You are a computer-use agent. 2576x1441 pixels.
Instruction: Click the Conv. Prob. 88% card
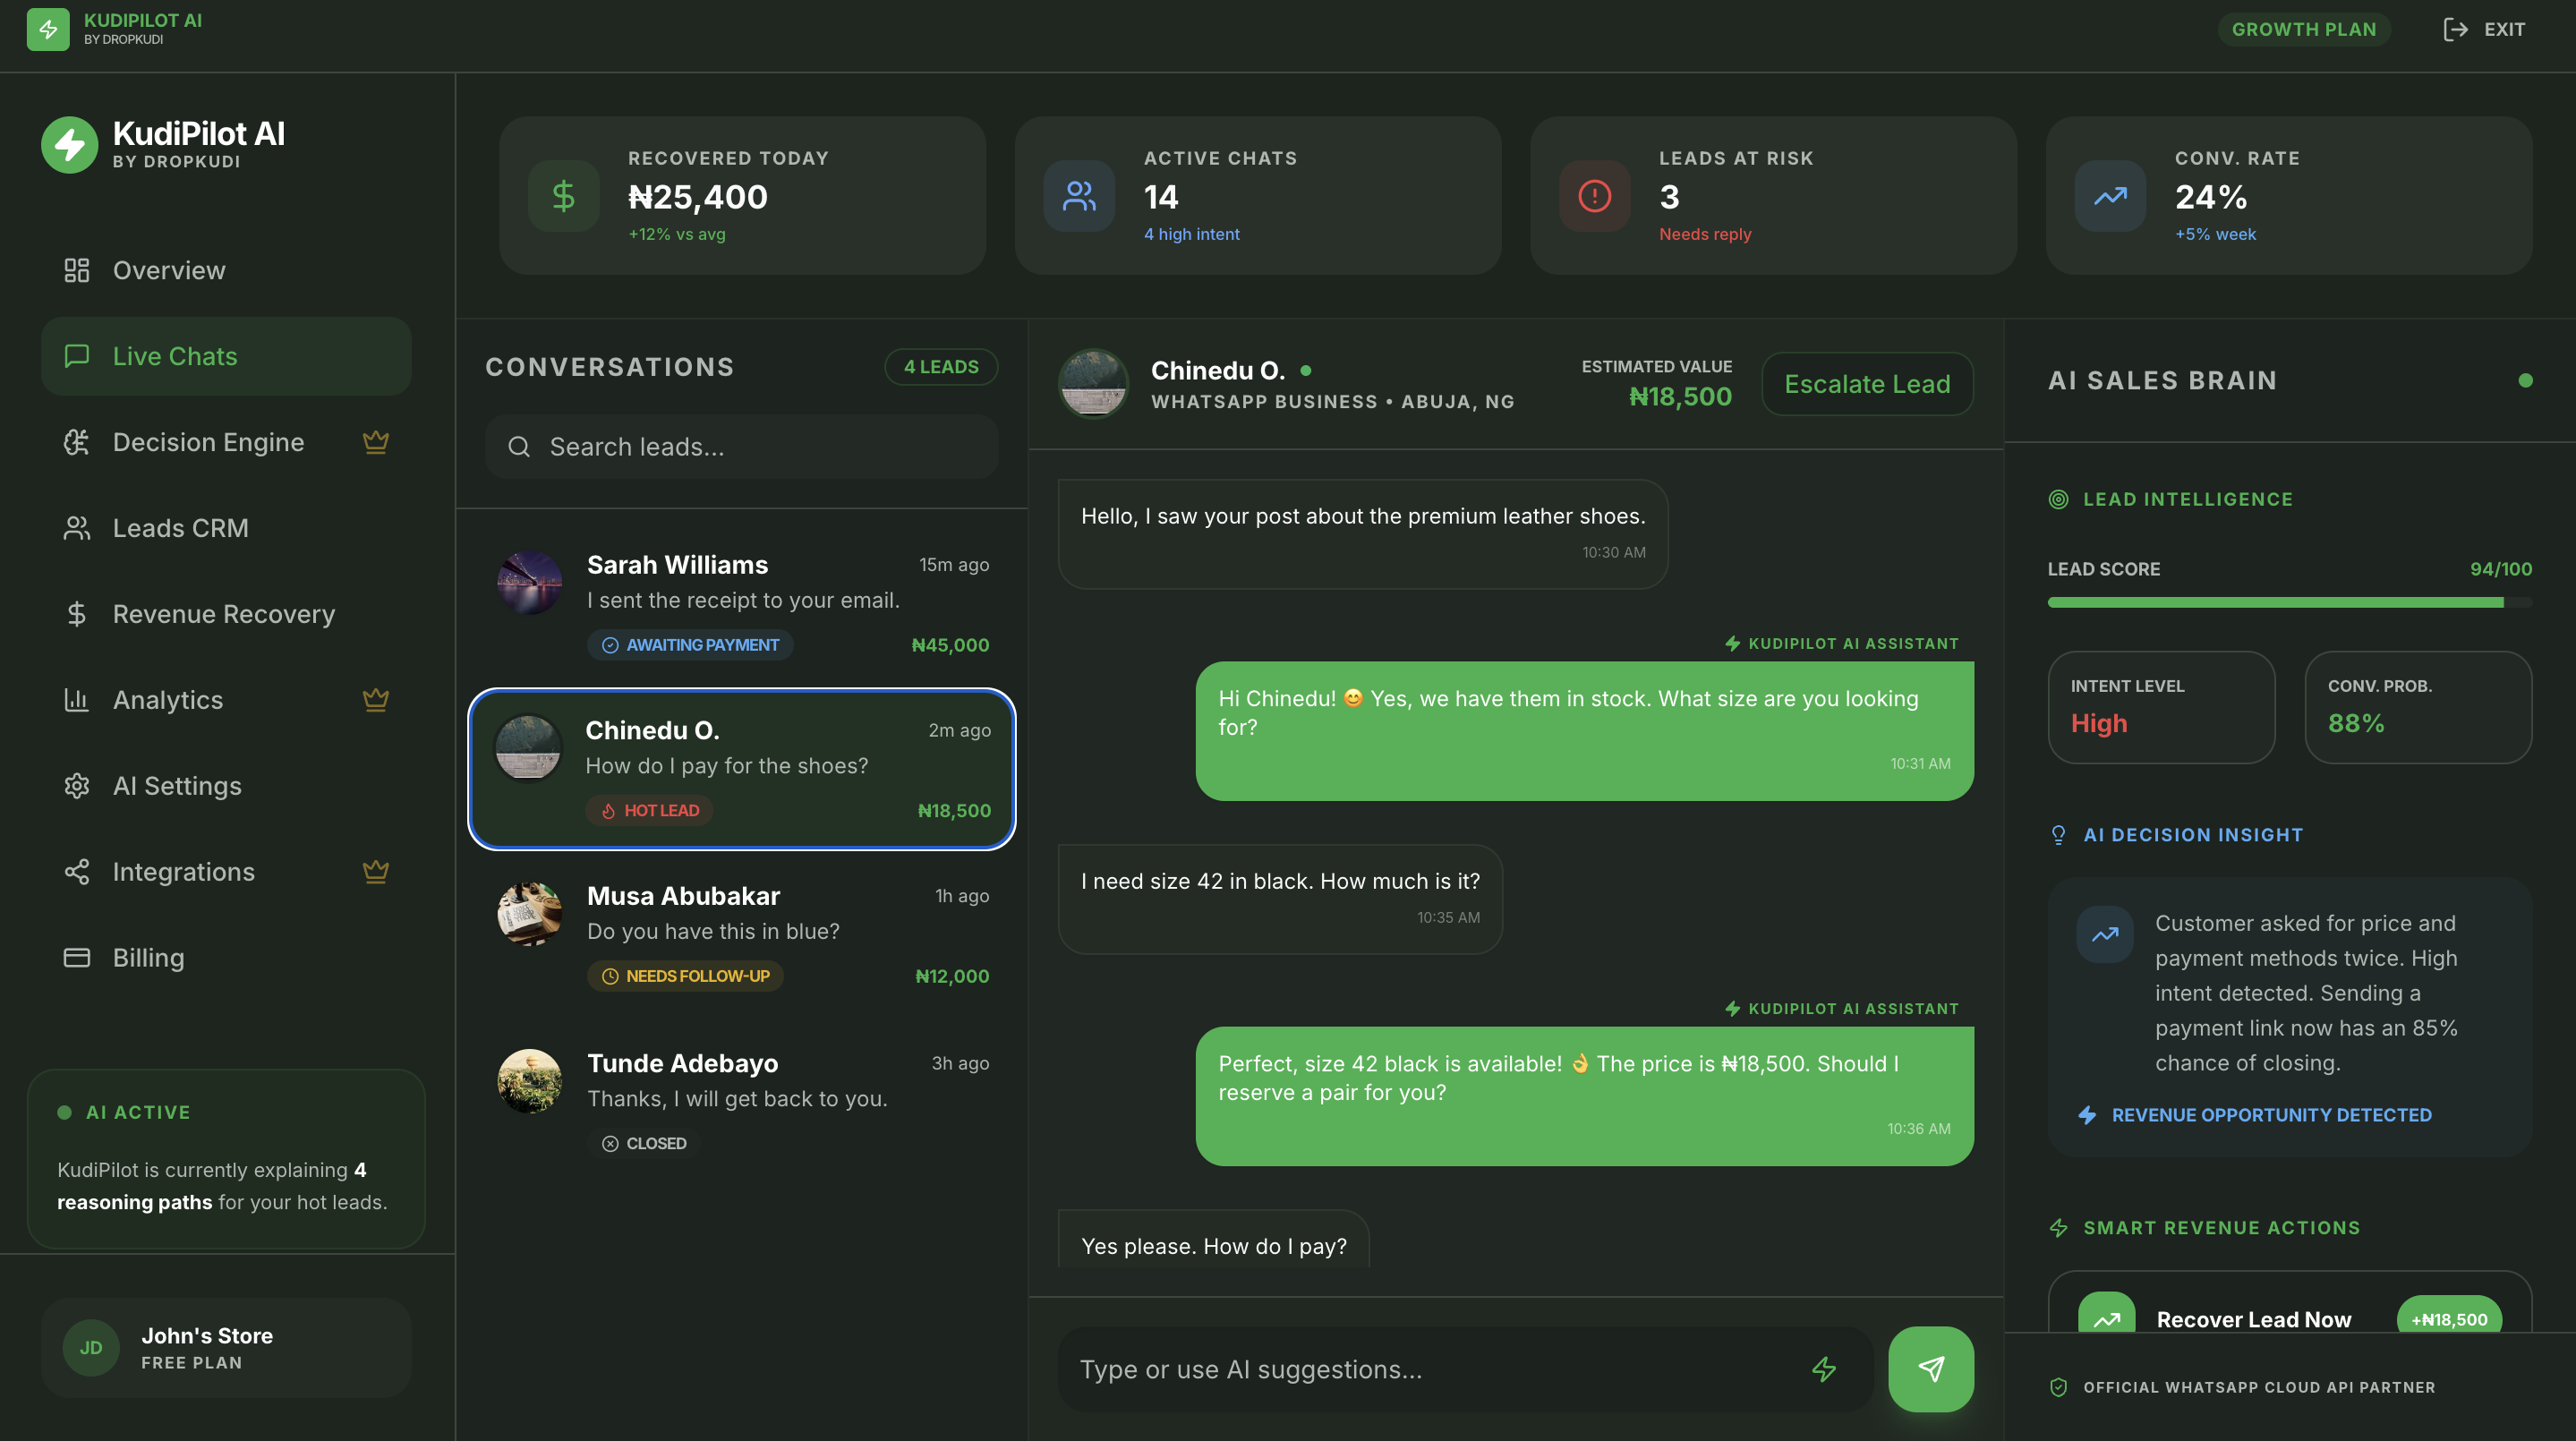pyautogui.click(x=2418, y=707)
